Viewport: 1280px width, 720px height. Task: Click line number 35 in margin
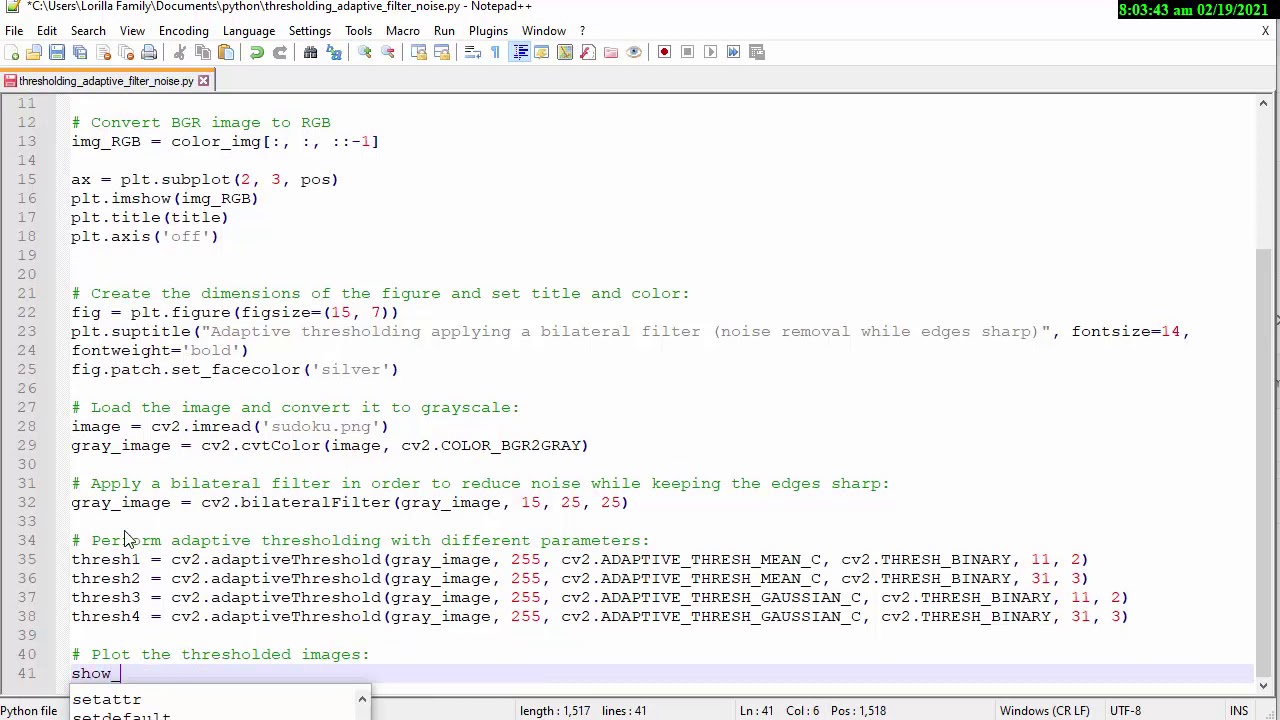pyautogui.click(x=26, y=559)
